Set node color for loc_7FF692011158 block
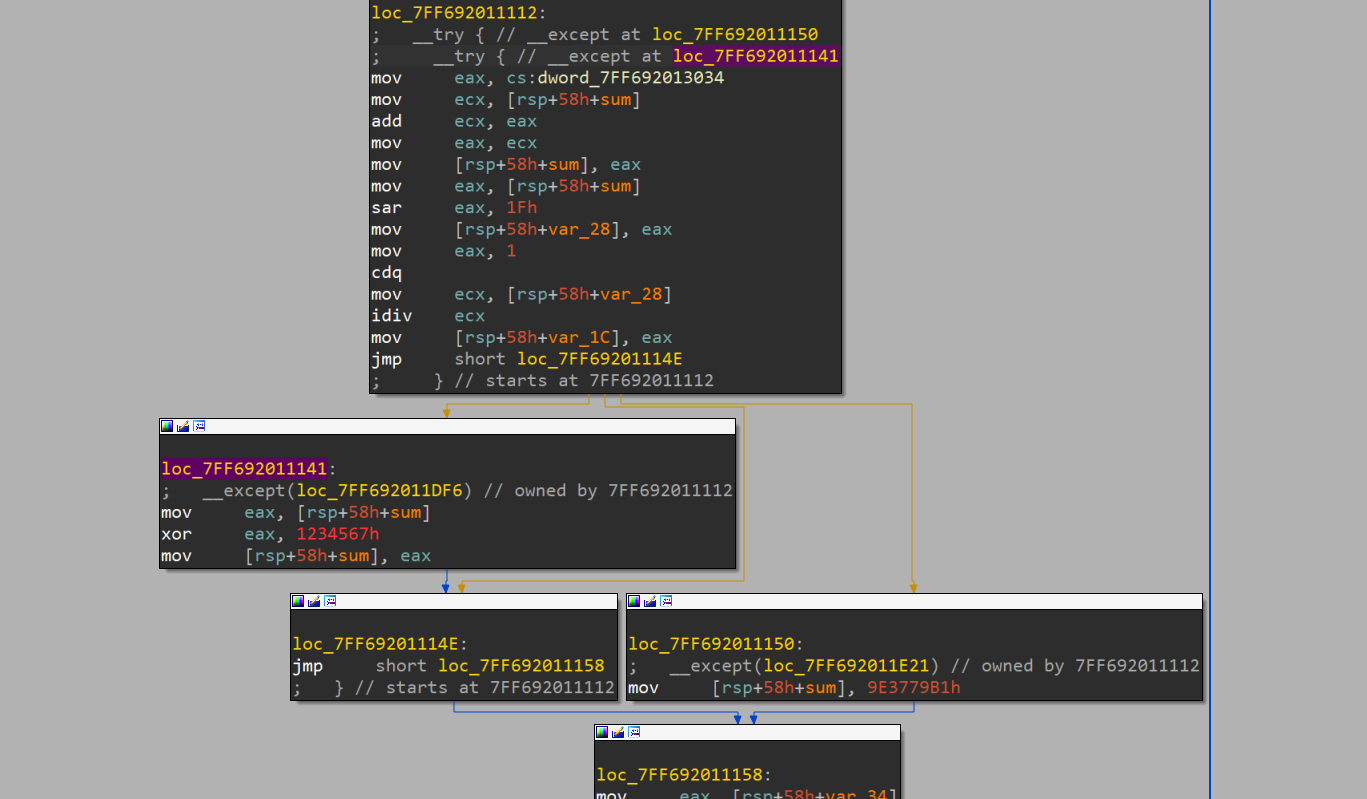The image size is (1367, 799). 602,732
